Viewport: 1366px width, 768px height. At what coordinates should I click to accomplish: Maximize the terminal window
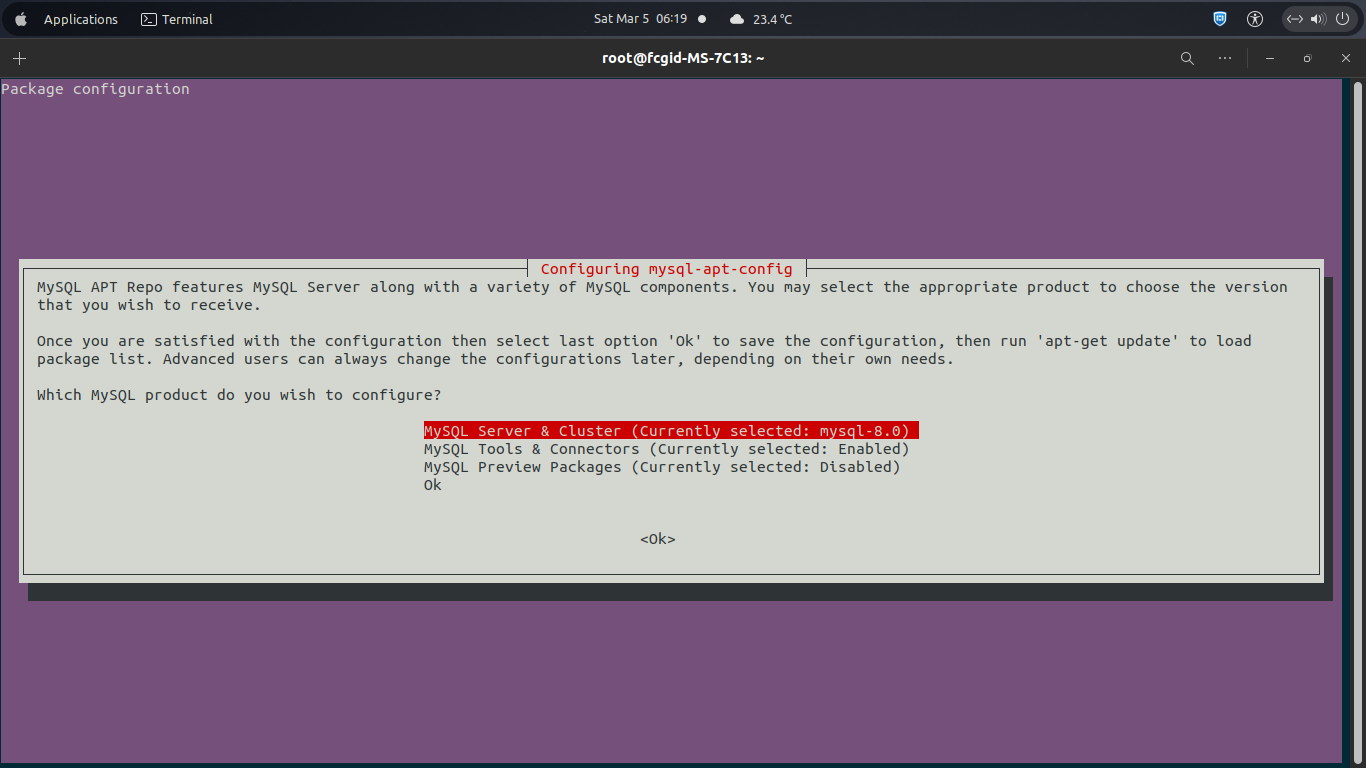coord(1307,58)
